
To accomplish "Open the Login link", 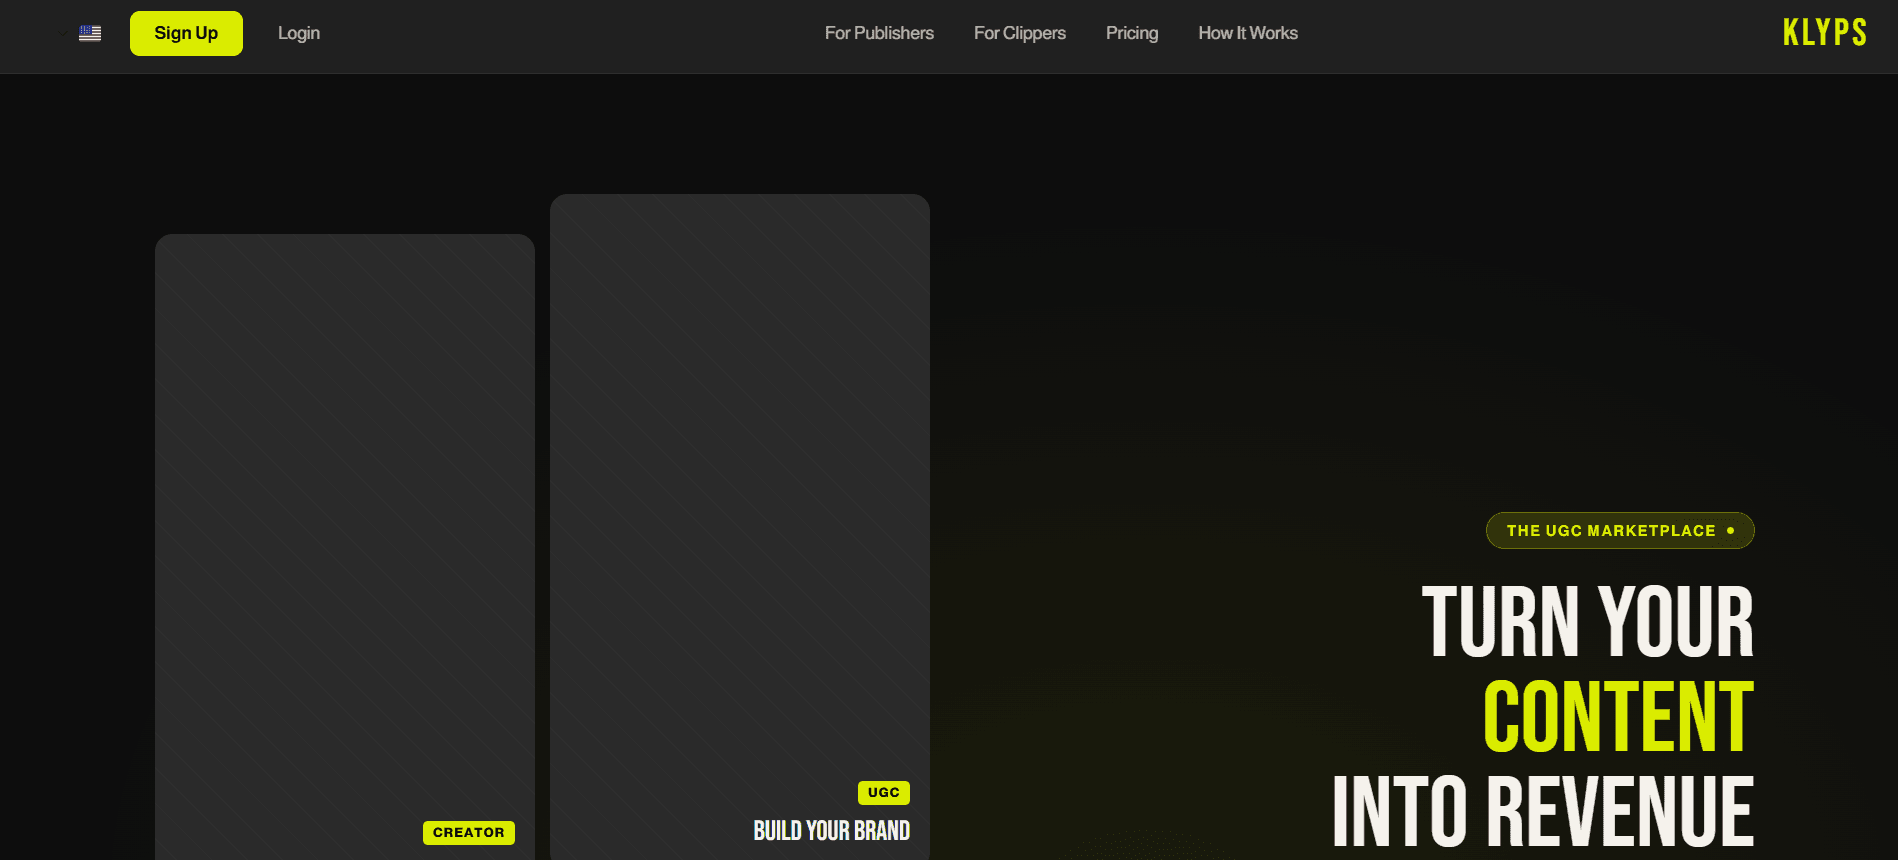I will coord(299,33).
